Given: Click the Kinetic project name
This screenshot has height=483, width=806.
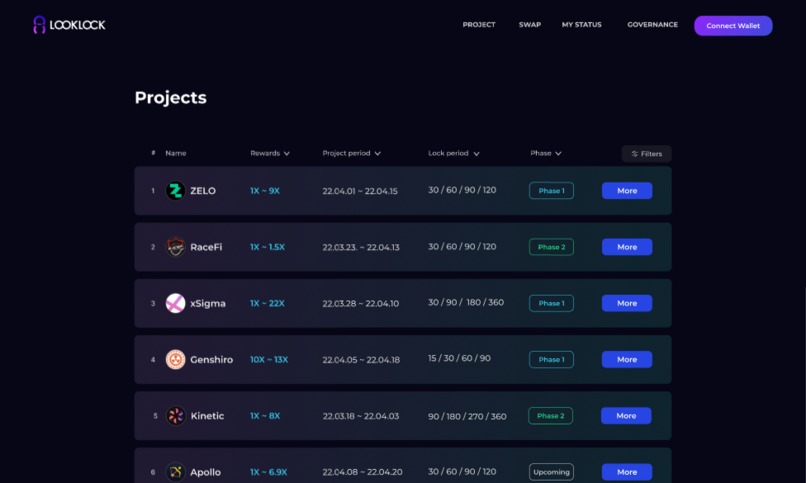Looking at the screenshot, I should tap(207, 416).
